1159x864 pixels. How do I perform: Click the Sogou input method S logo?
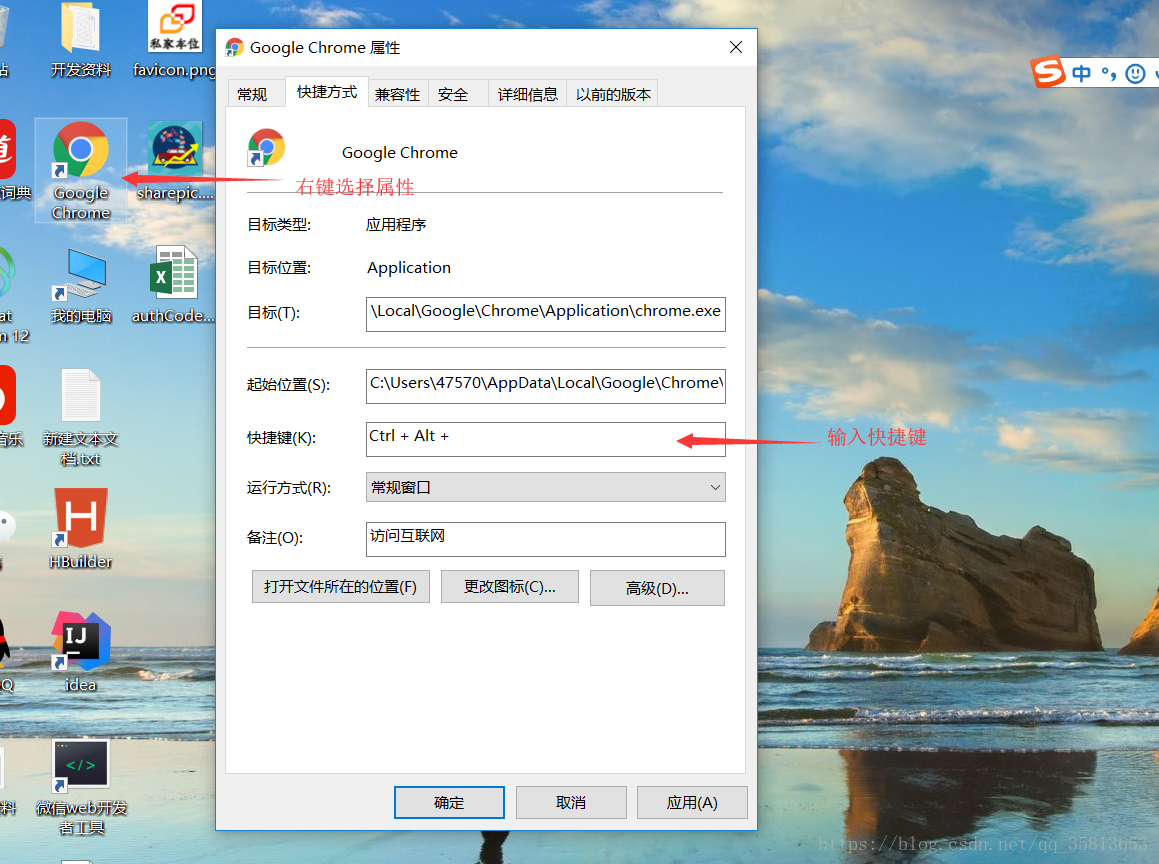coord(1048,72)
